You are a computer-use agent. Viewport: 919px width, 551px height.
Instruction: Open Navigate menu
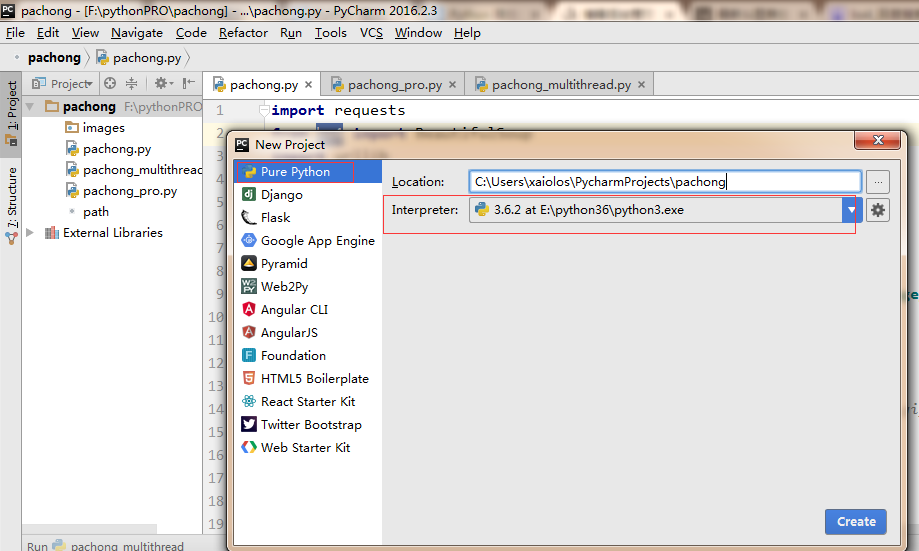137,33
